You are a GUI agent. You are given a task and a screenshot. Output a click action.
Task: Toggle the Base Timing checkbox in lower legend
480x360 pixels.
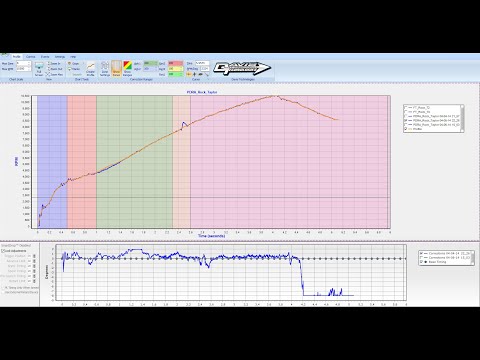tap(422, 262)
